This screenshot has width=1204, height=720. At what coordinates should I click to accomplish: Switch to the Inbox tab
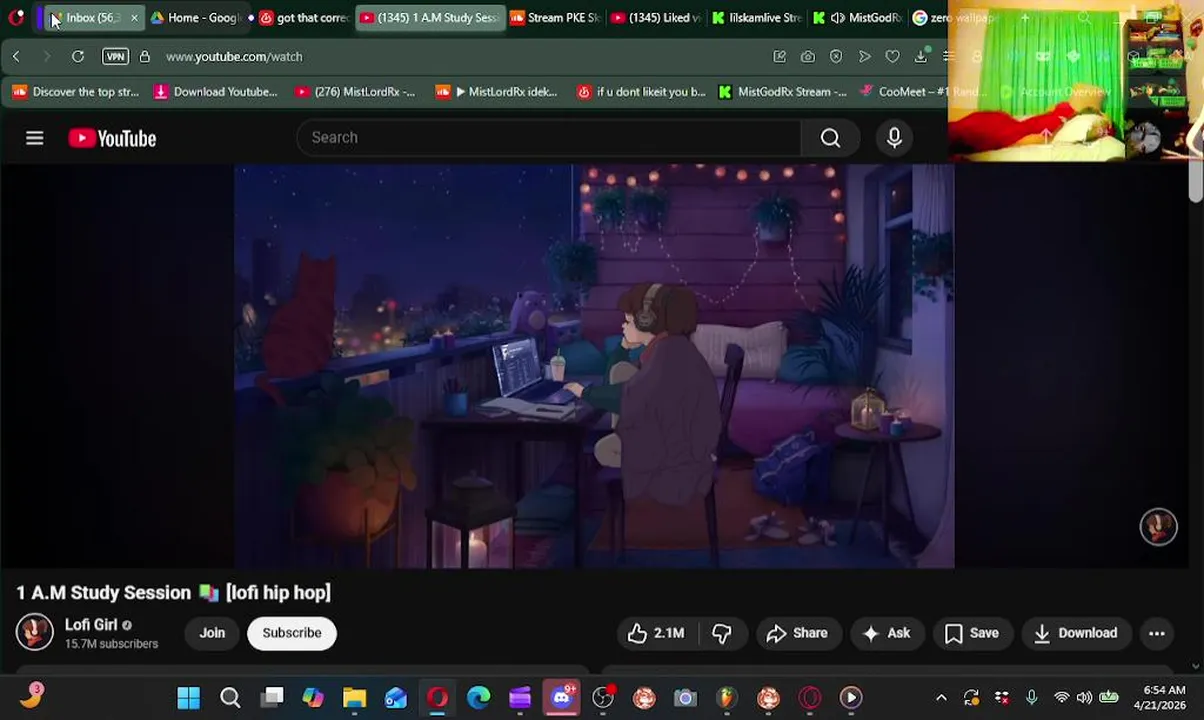click(93, 18)
